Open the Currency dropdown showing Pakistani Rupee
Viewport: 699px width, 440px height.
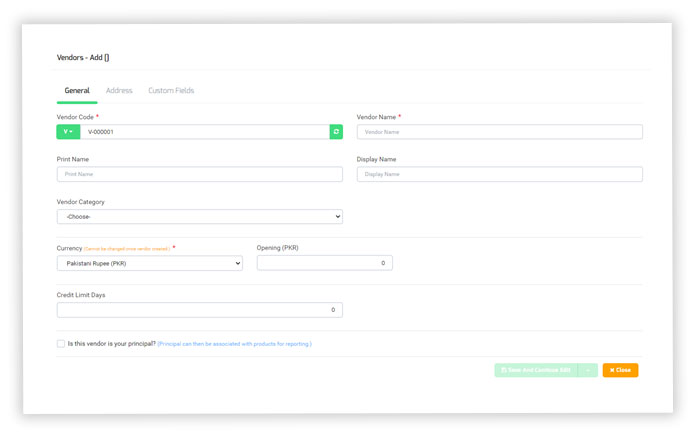[x=149, y=263]
